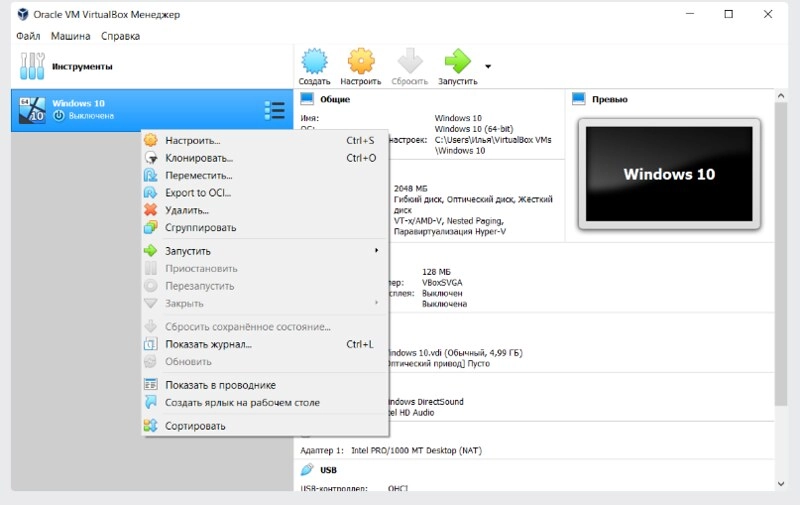Viewport: 800px width, 505px height.
Task: Click the vertical scrollbar thumb in the details pane
Action: click(x=781, y=254)
